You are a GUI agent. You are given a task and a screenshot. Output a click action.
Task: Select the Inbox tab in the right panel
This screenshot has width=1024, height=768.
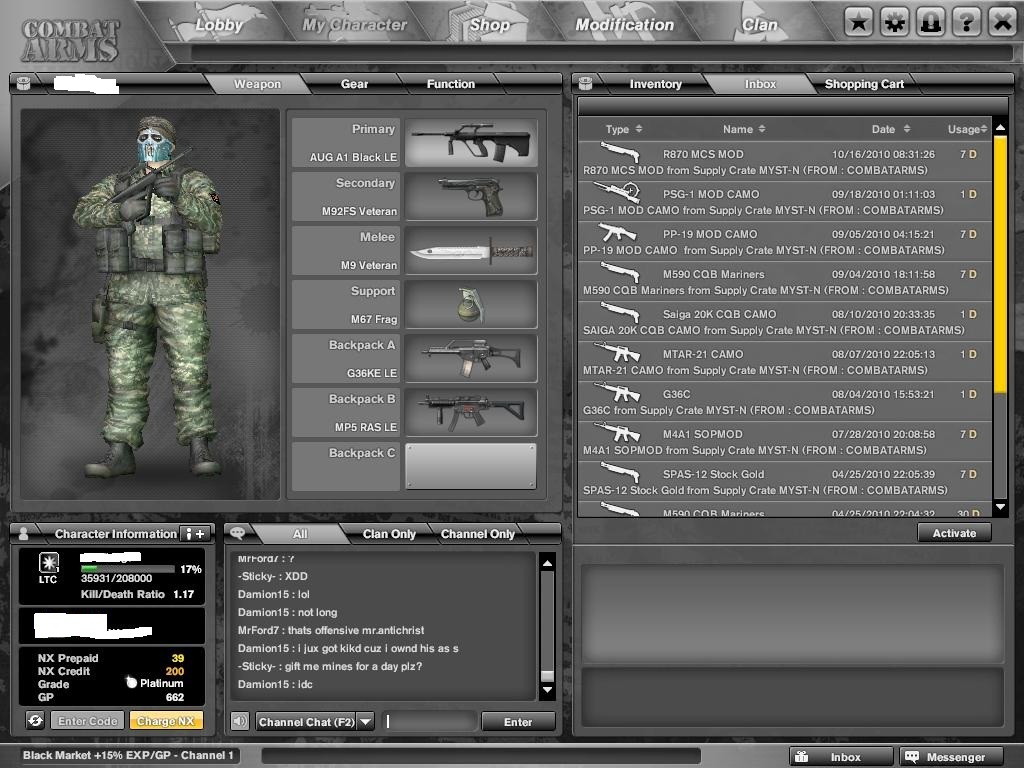pyautogui.click(x=760, y=84)
